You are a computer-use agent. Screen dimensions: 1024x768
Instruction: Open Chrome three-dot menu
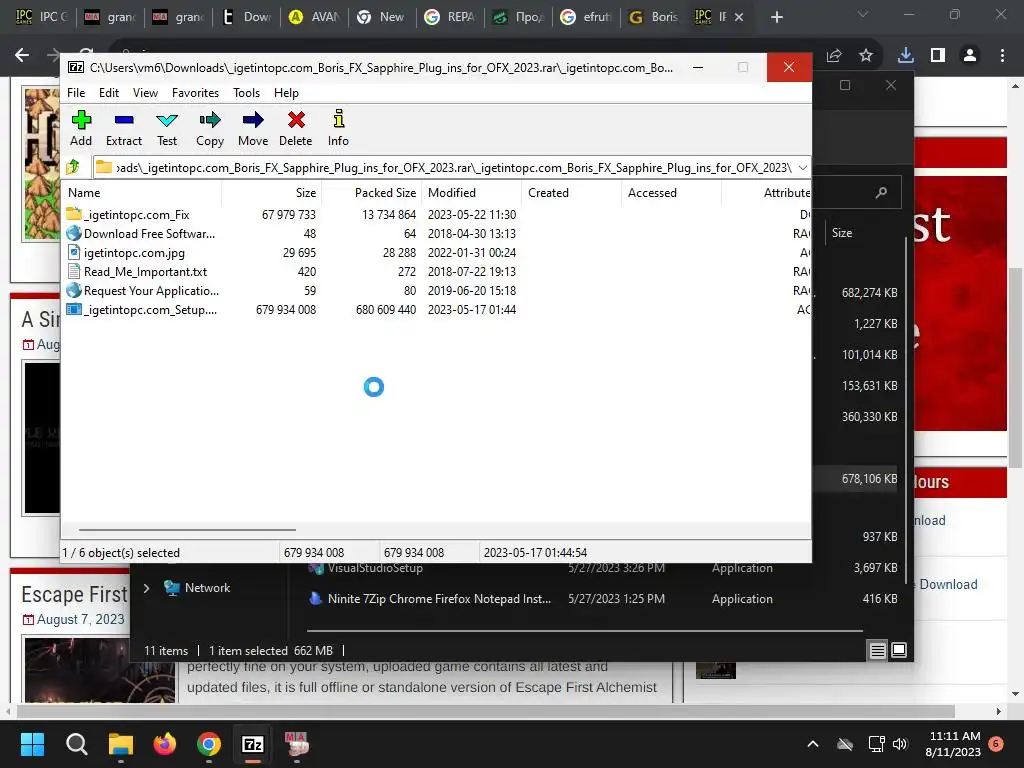1002,56
